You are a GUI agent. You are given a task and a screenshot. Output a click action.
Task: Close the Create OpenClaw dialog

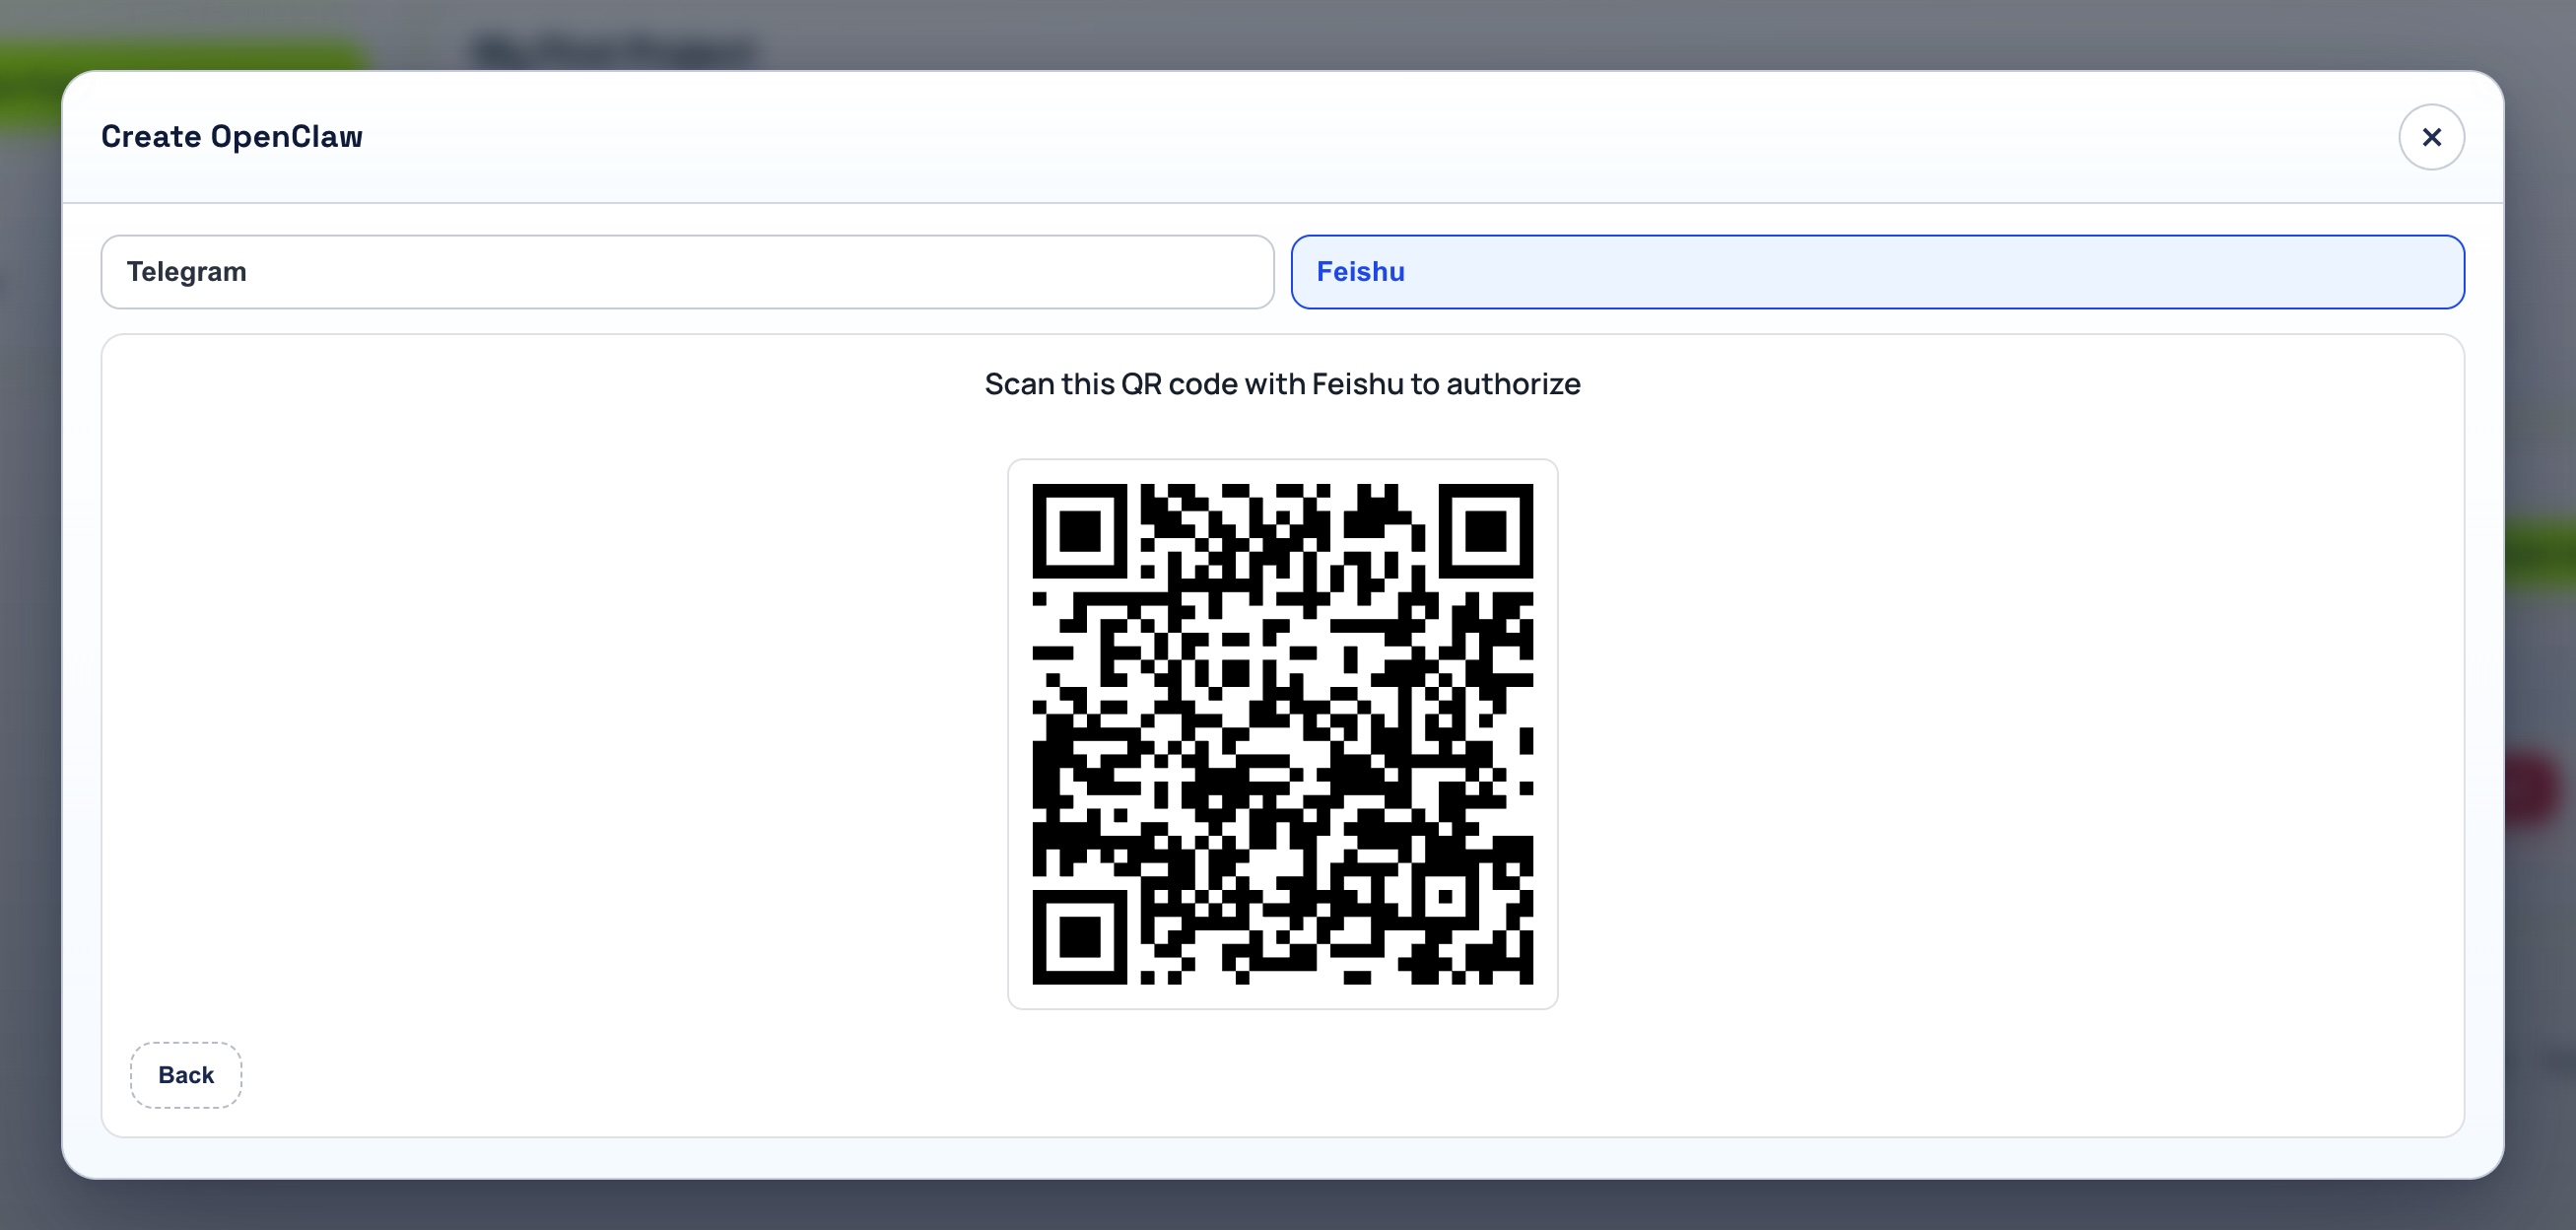2431,137
